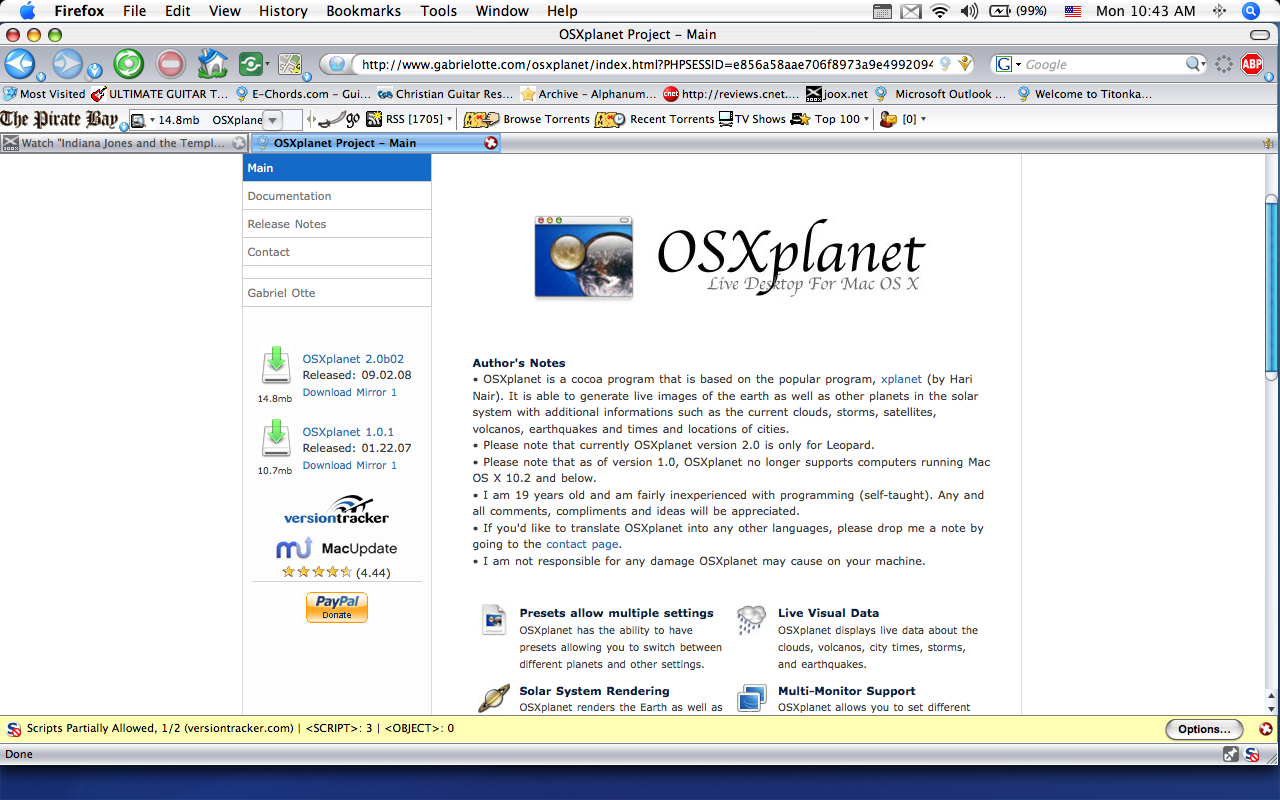Open the Apple menu
This screenshot has height=800, width=1280.
27,11
